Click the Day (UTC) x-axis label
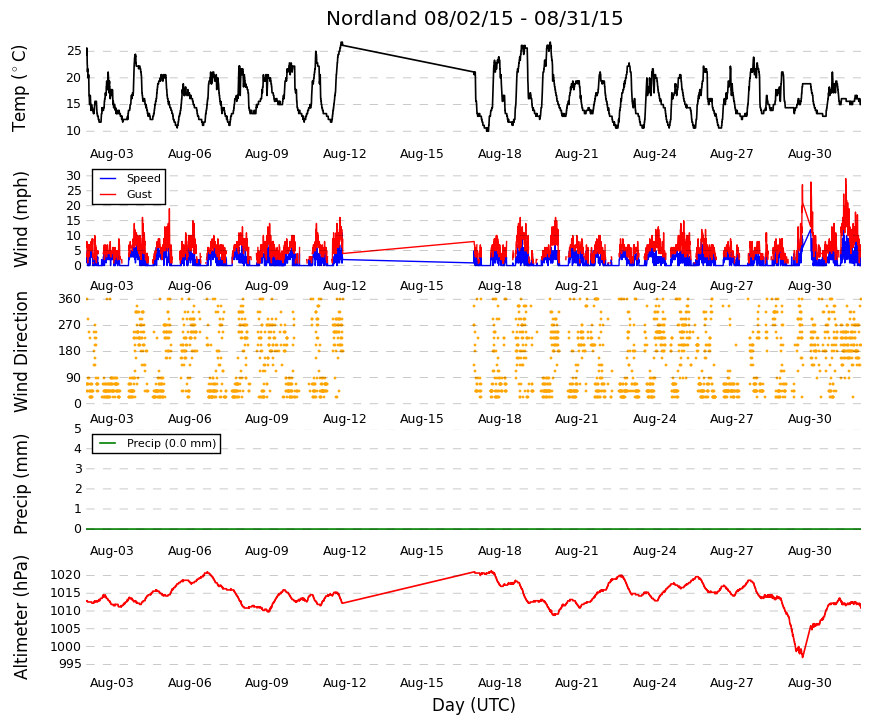This screenshot has width=871, height=725. 474,705
